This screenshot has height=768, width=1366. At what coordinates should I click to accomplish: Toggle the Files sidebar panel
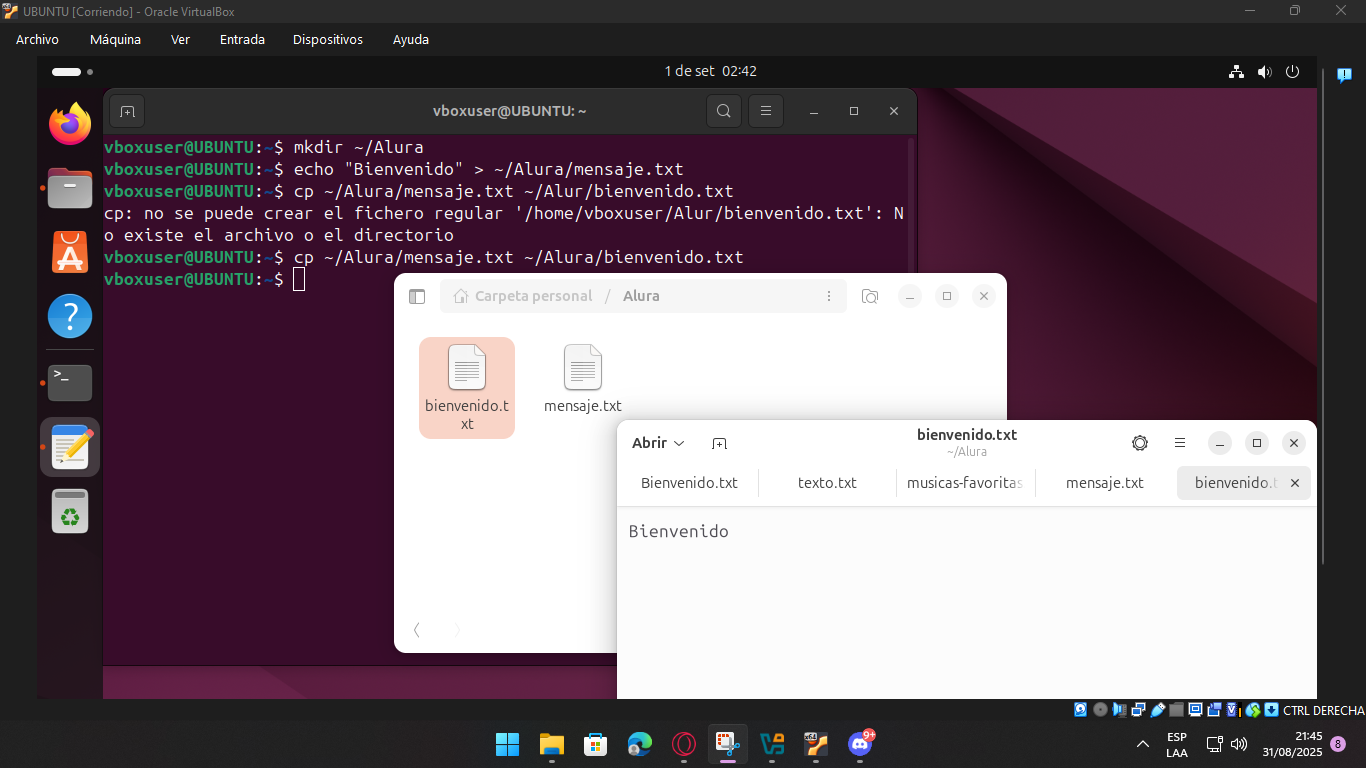tap(417, 296)
